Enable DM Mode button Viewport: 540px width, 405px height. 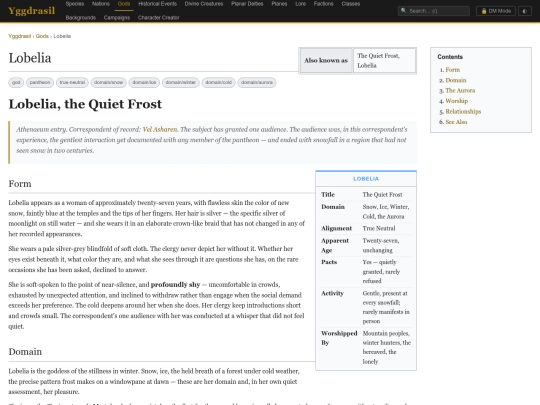pos(496,11)
